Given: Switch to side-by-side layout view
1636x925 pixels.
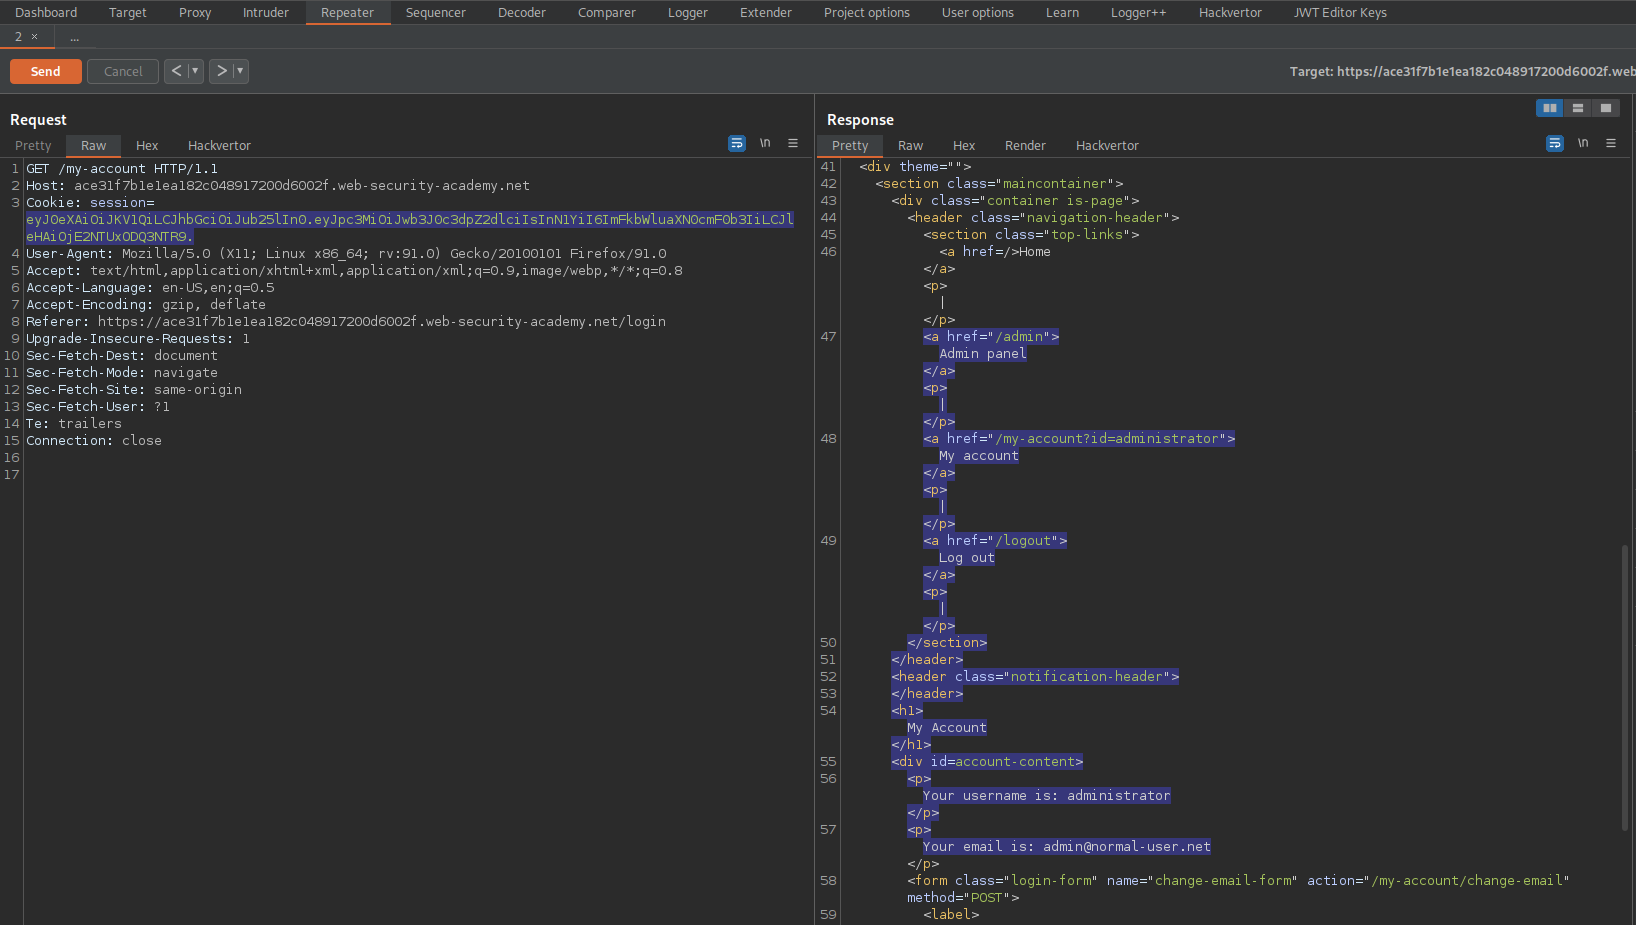Looking at the screenshot, I should pos(1549,108).
